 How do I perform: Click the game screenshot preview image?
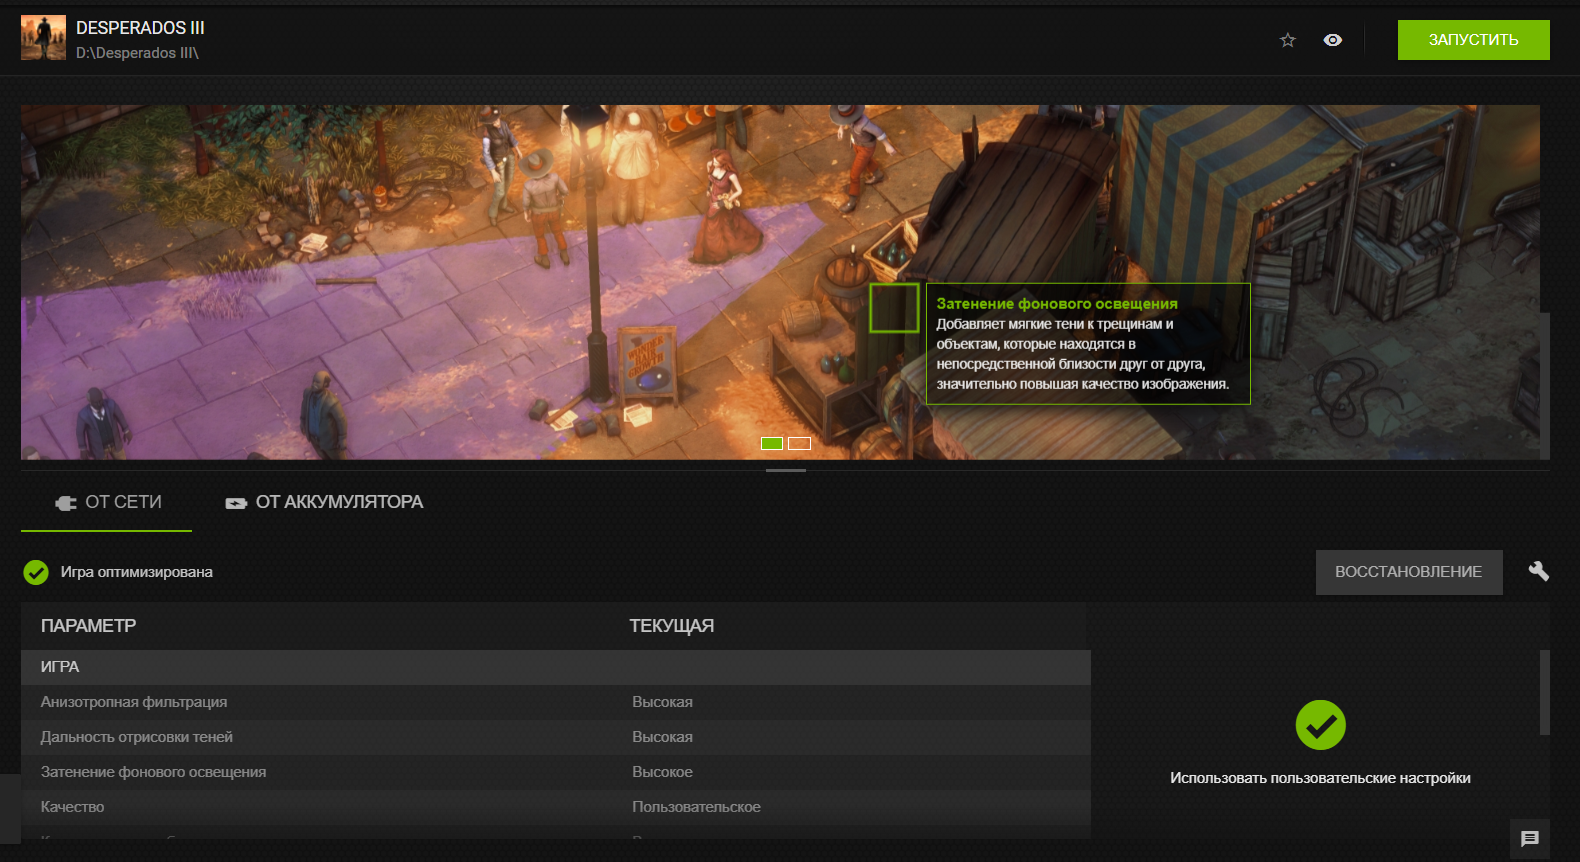point(780,282)
